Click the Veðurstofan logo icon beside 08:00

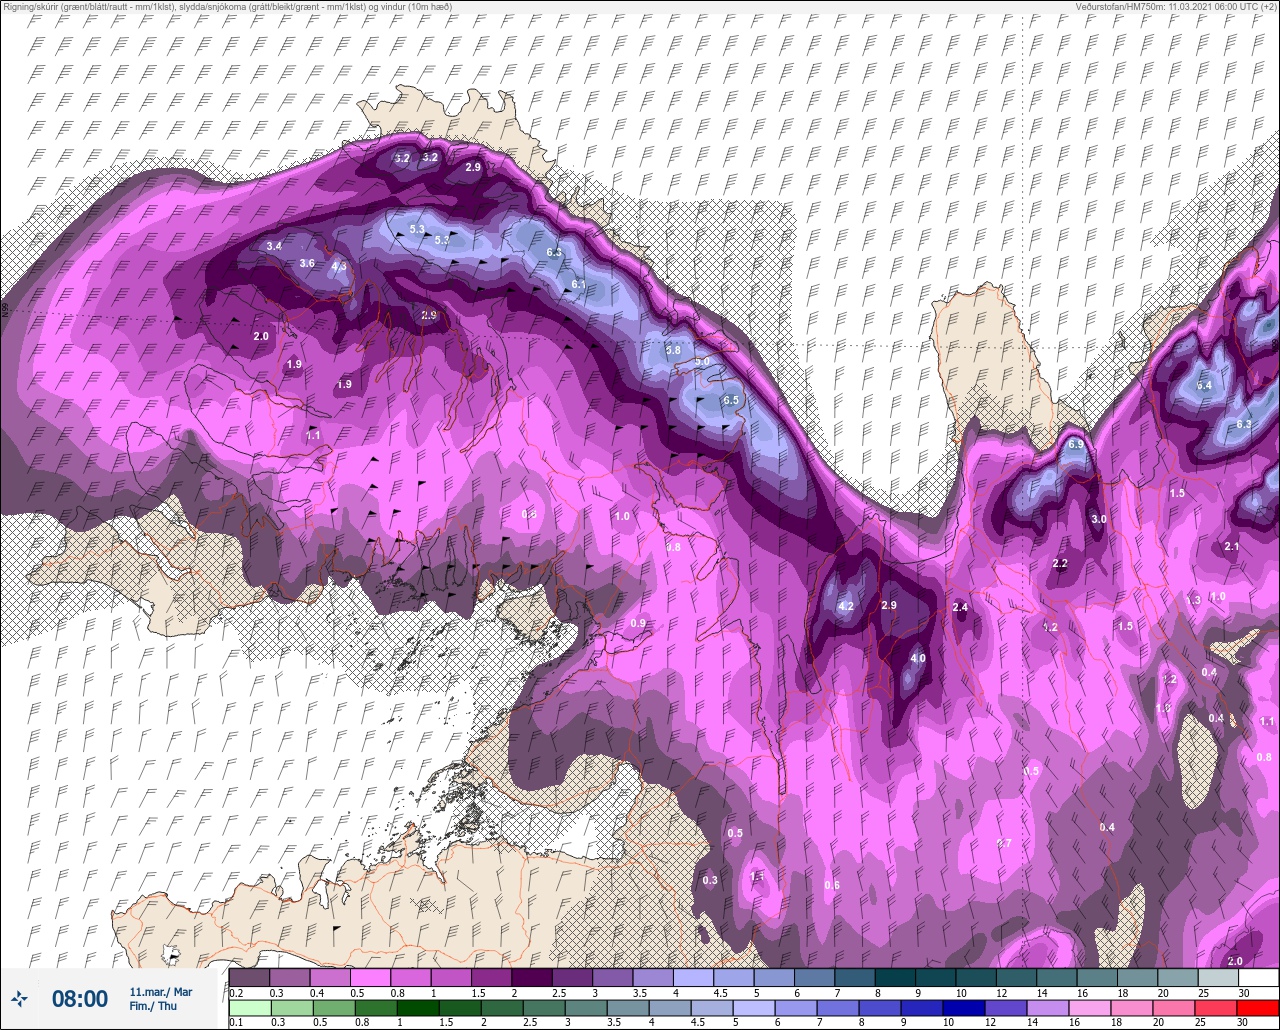20,998
